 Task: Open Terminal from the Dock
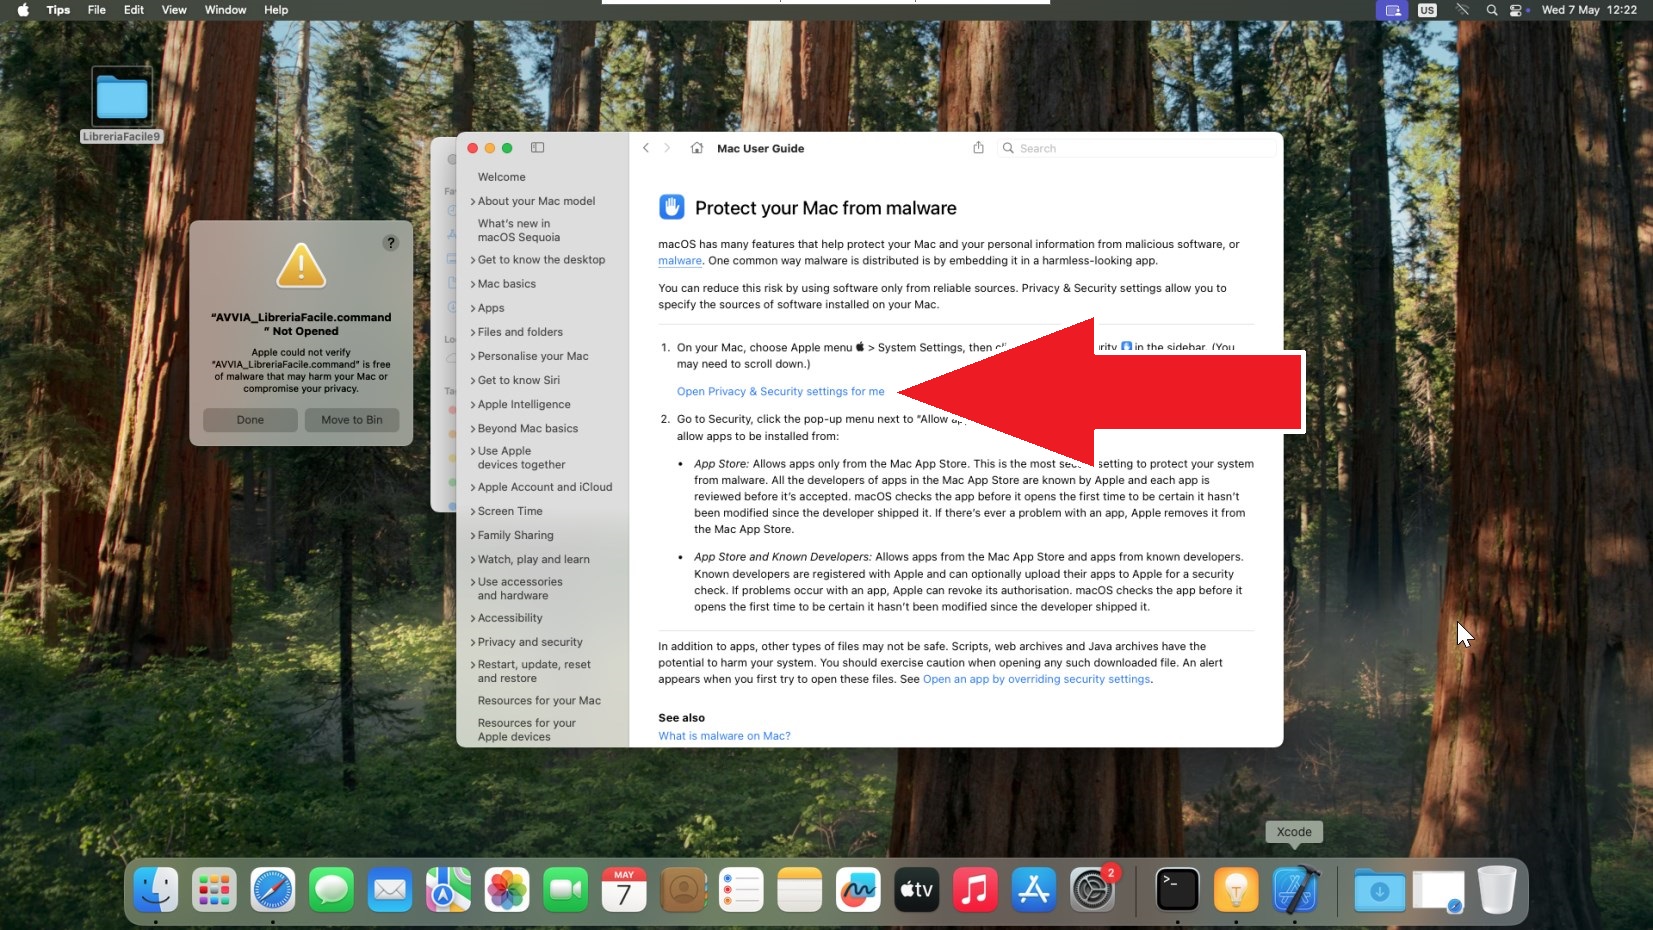point(1177,889)
